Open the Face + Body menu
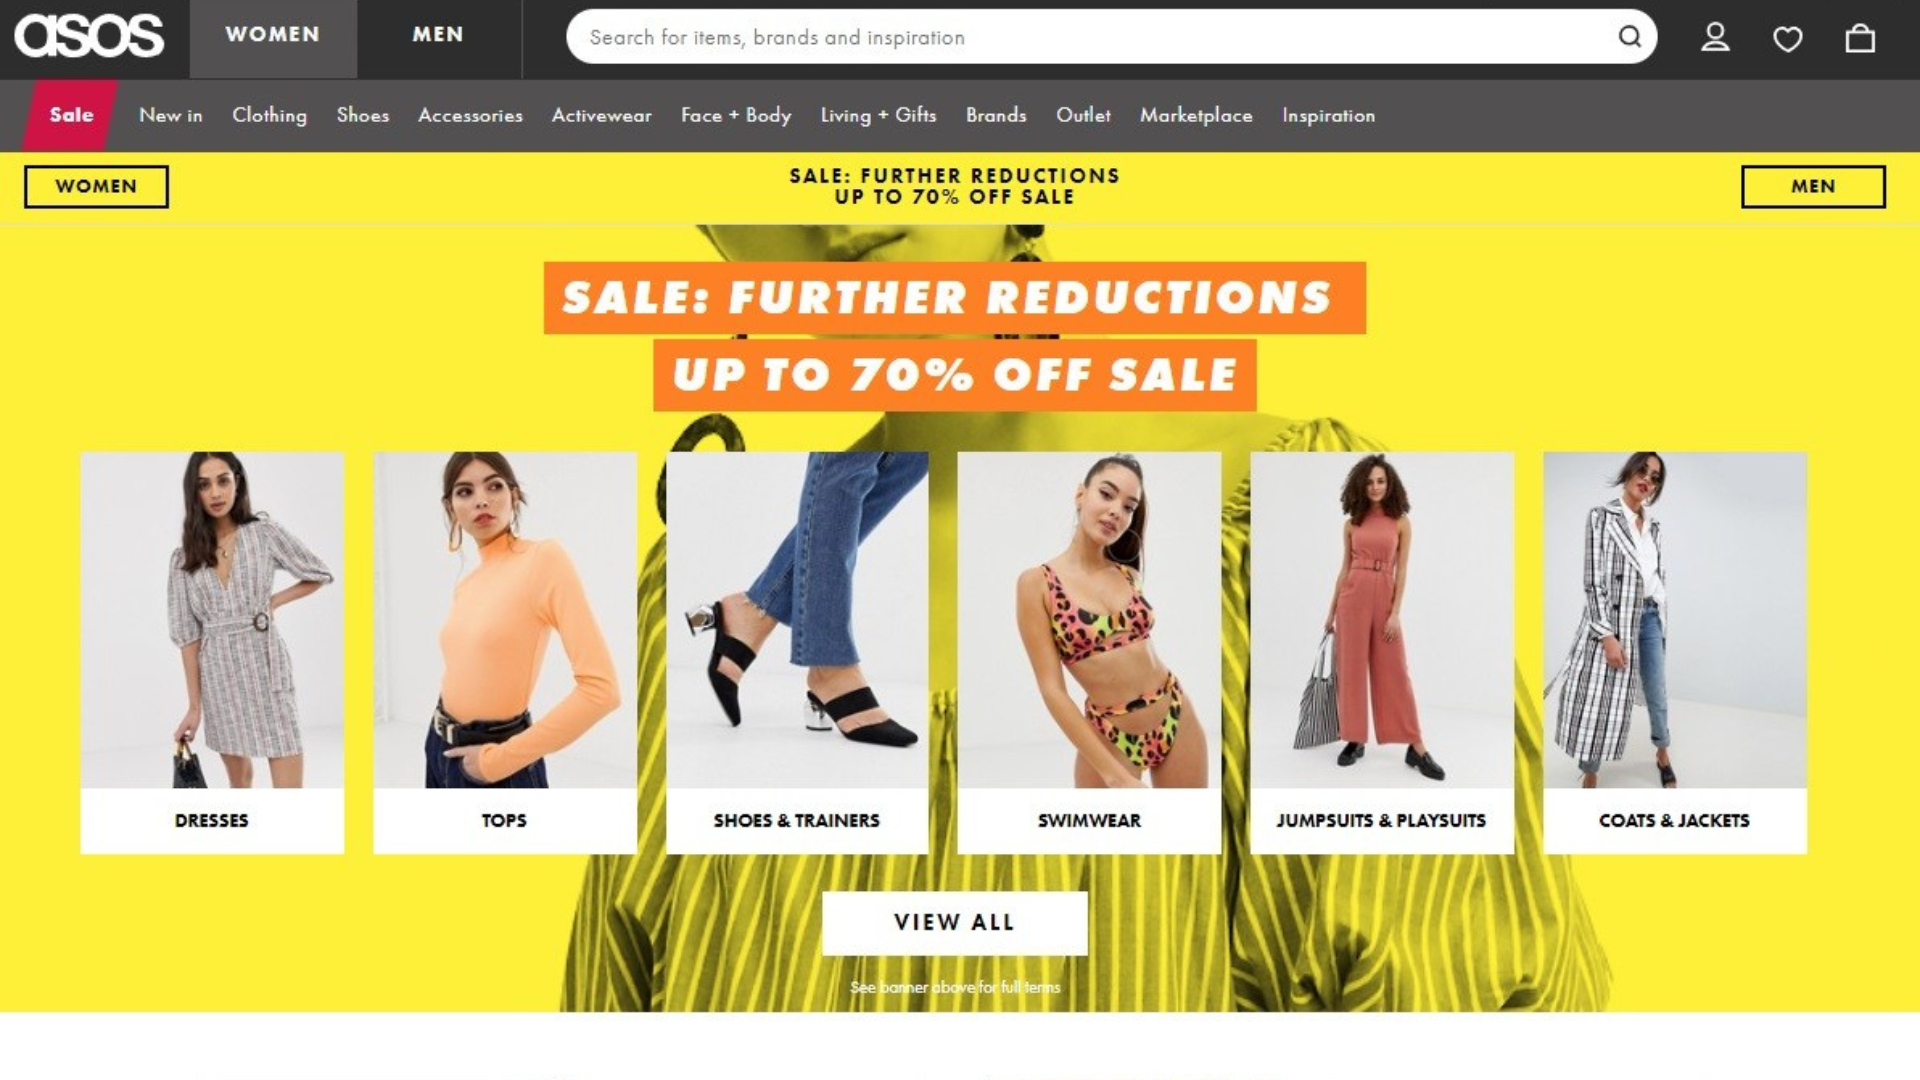Screen dimensions: 1920x1080 [x=735, y=115]
